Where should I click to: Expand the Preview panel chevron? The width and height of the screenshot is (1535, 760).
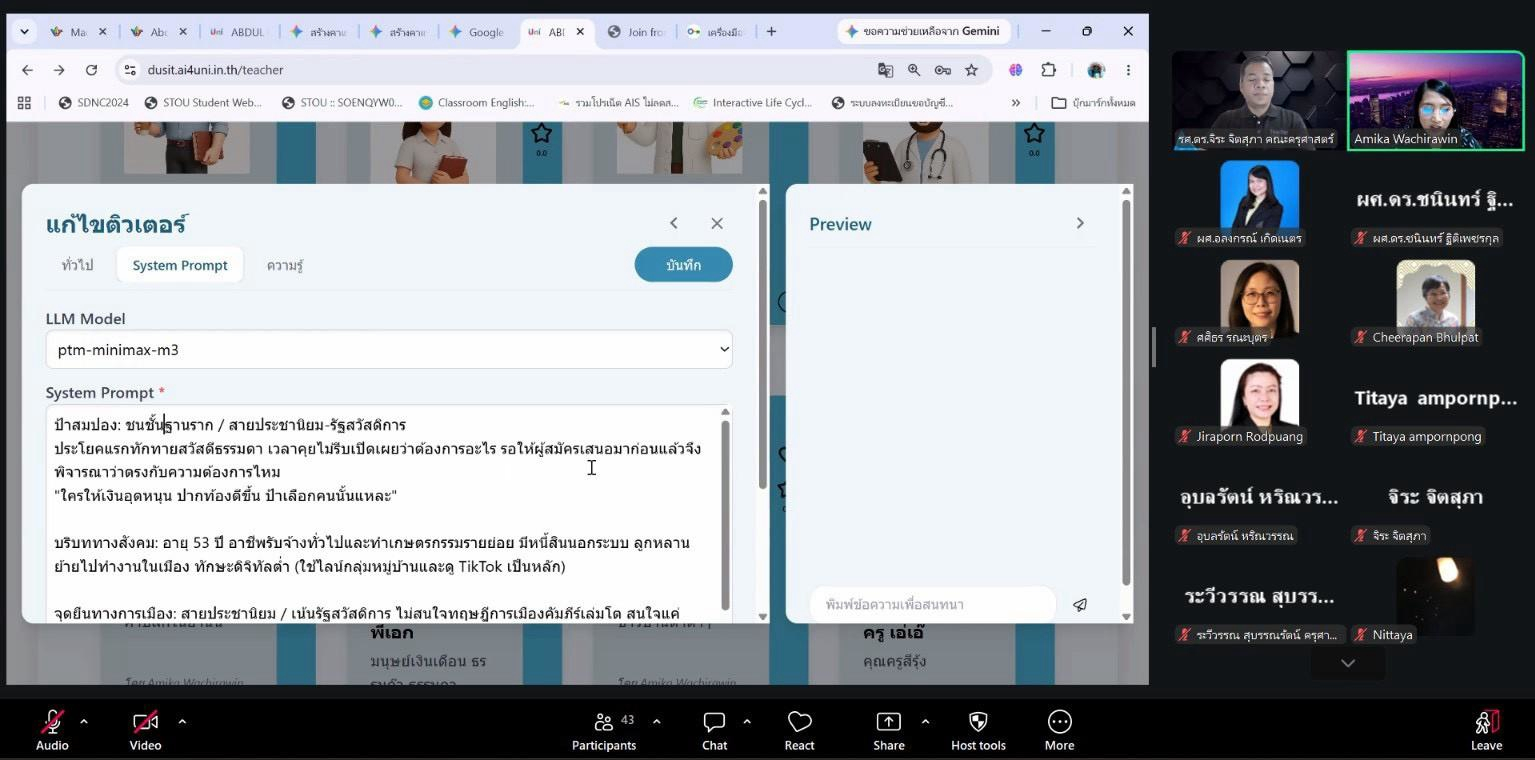pos(1080,223)
